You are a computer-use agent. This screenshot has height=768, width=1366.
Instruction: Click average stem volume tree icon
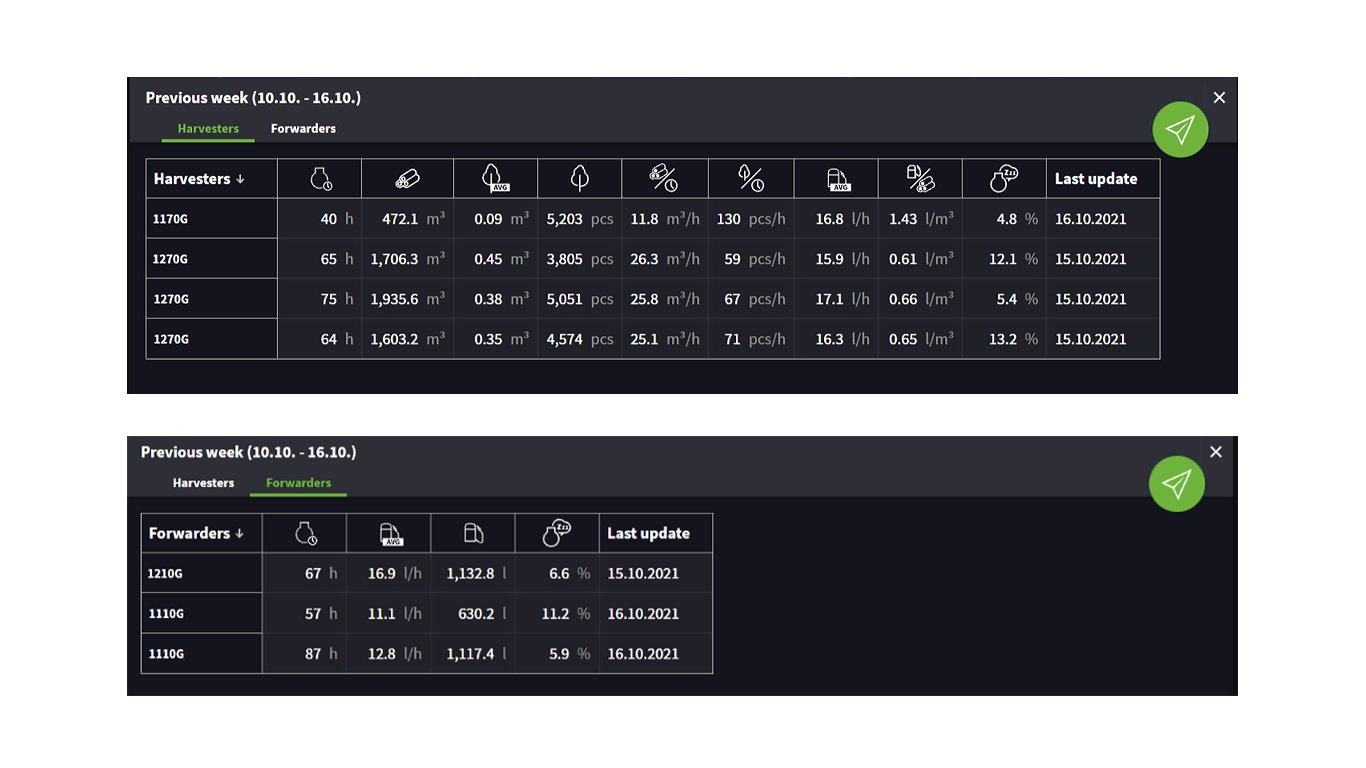click(x=495, y=179)
